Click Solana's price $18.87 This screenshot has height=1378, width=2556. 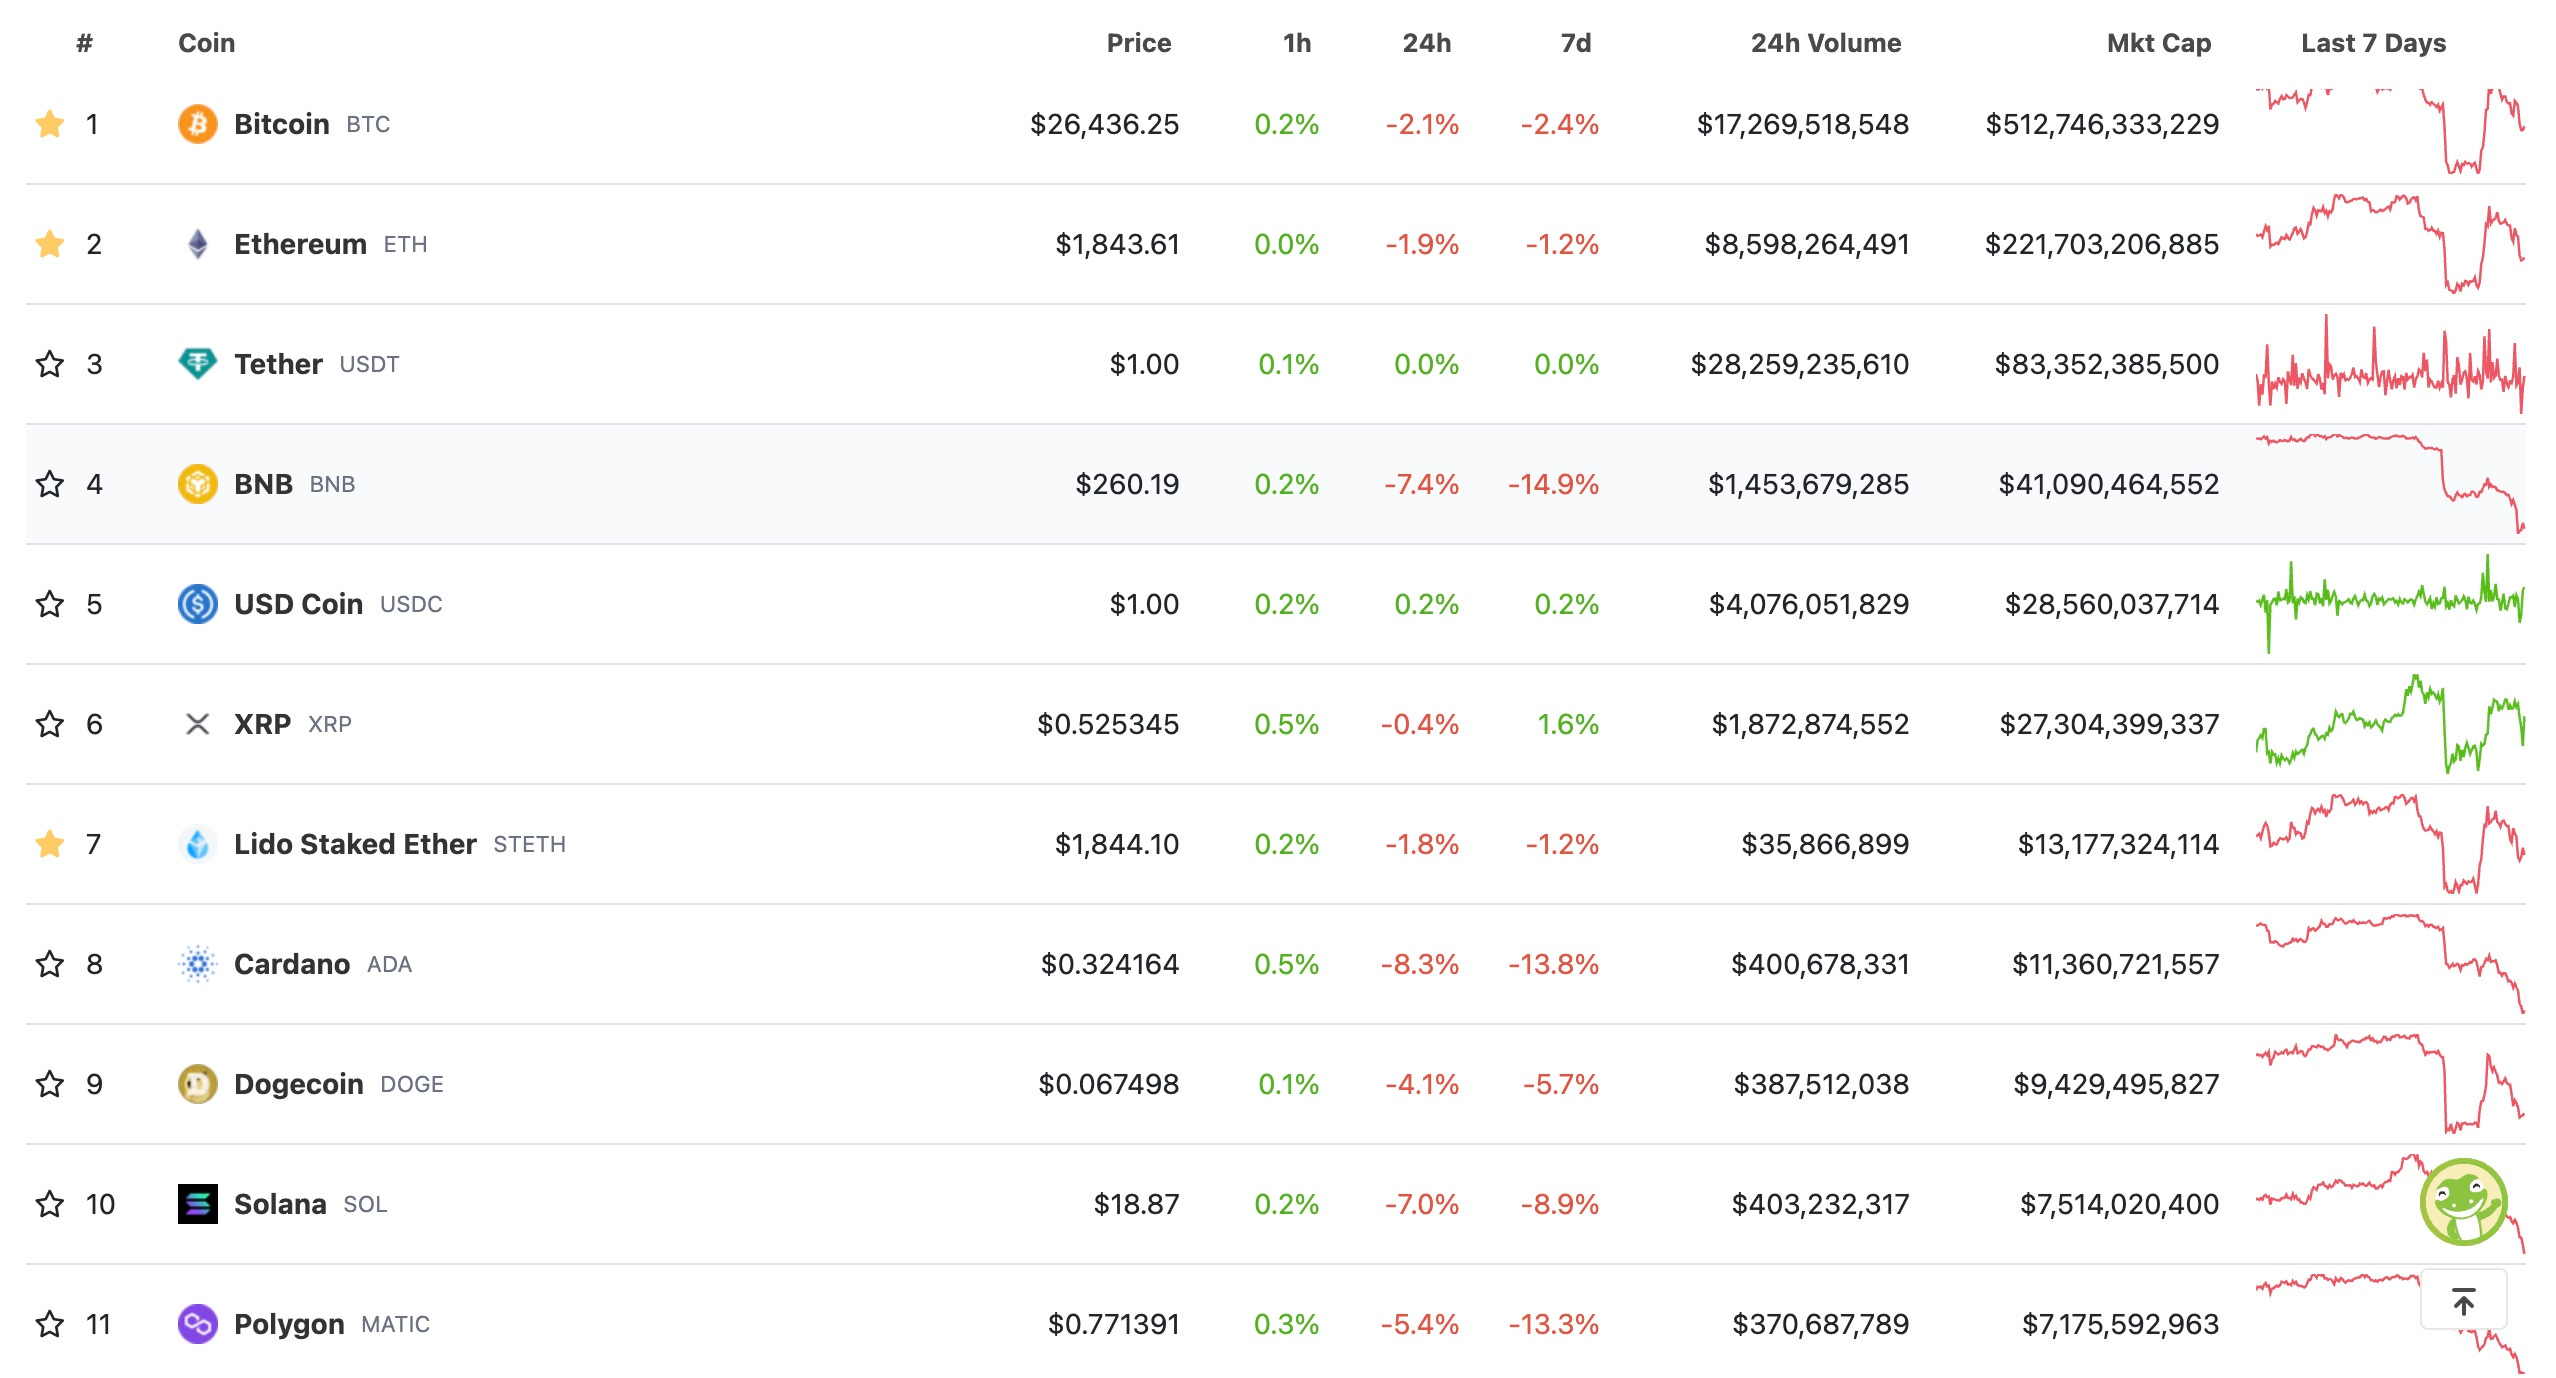[x=1137, y=1204]
